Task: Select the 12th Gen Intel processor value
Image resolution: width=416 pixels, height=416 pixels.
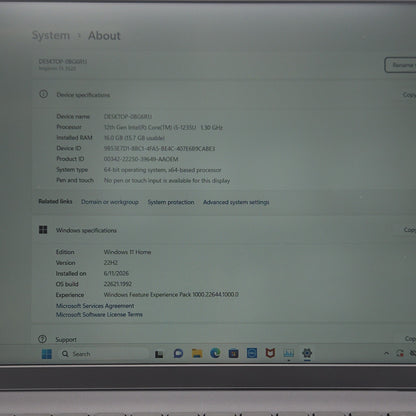Action: 163,127
